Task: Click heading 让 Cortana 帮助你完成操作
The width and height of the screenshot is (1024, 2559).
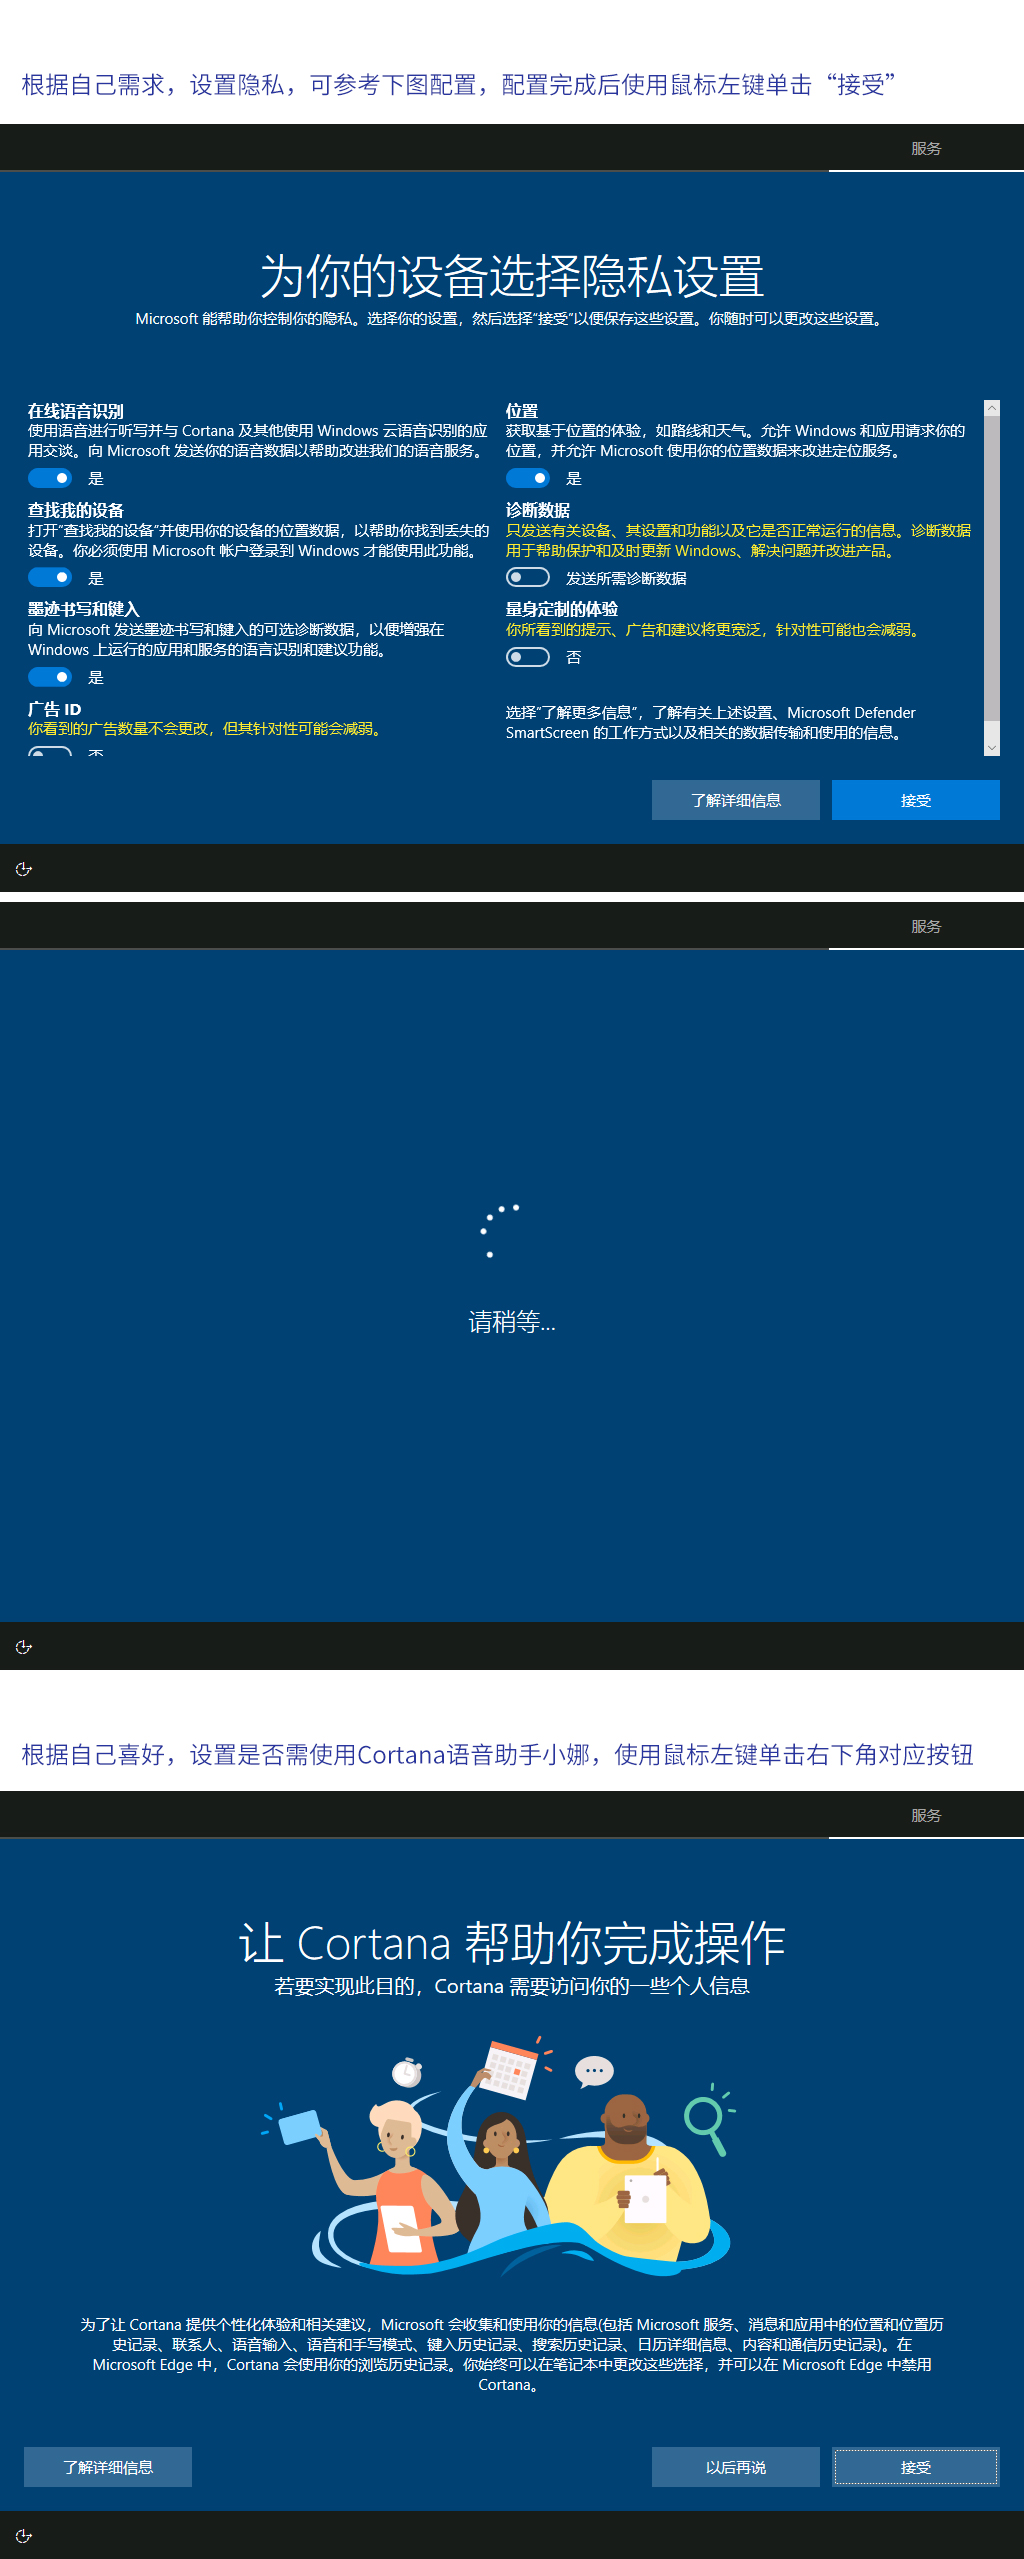Action: tap(512, 1943)
